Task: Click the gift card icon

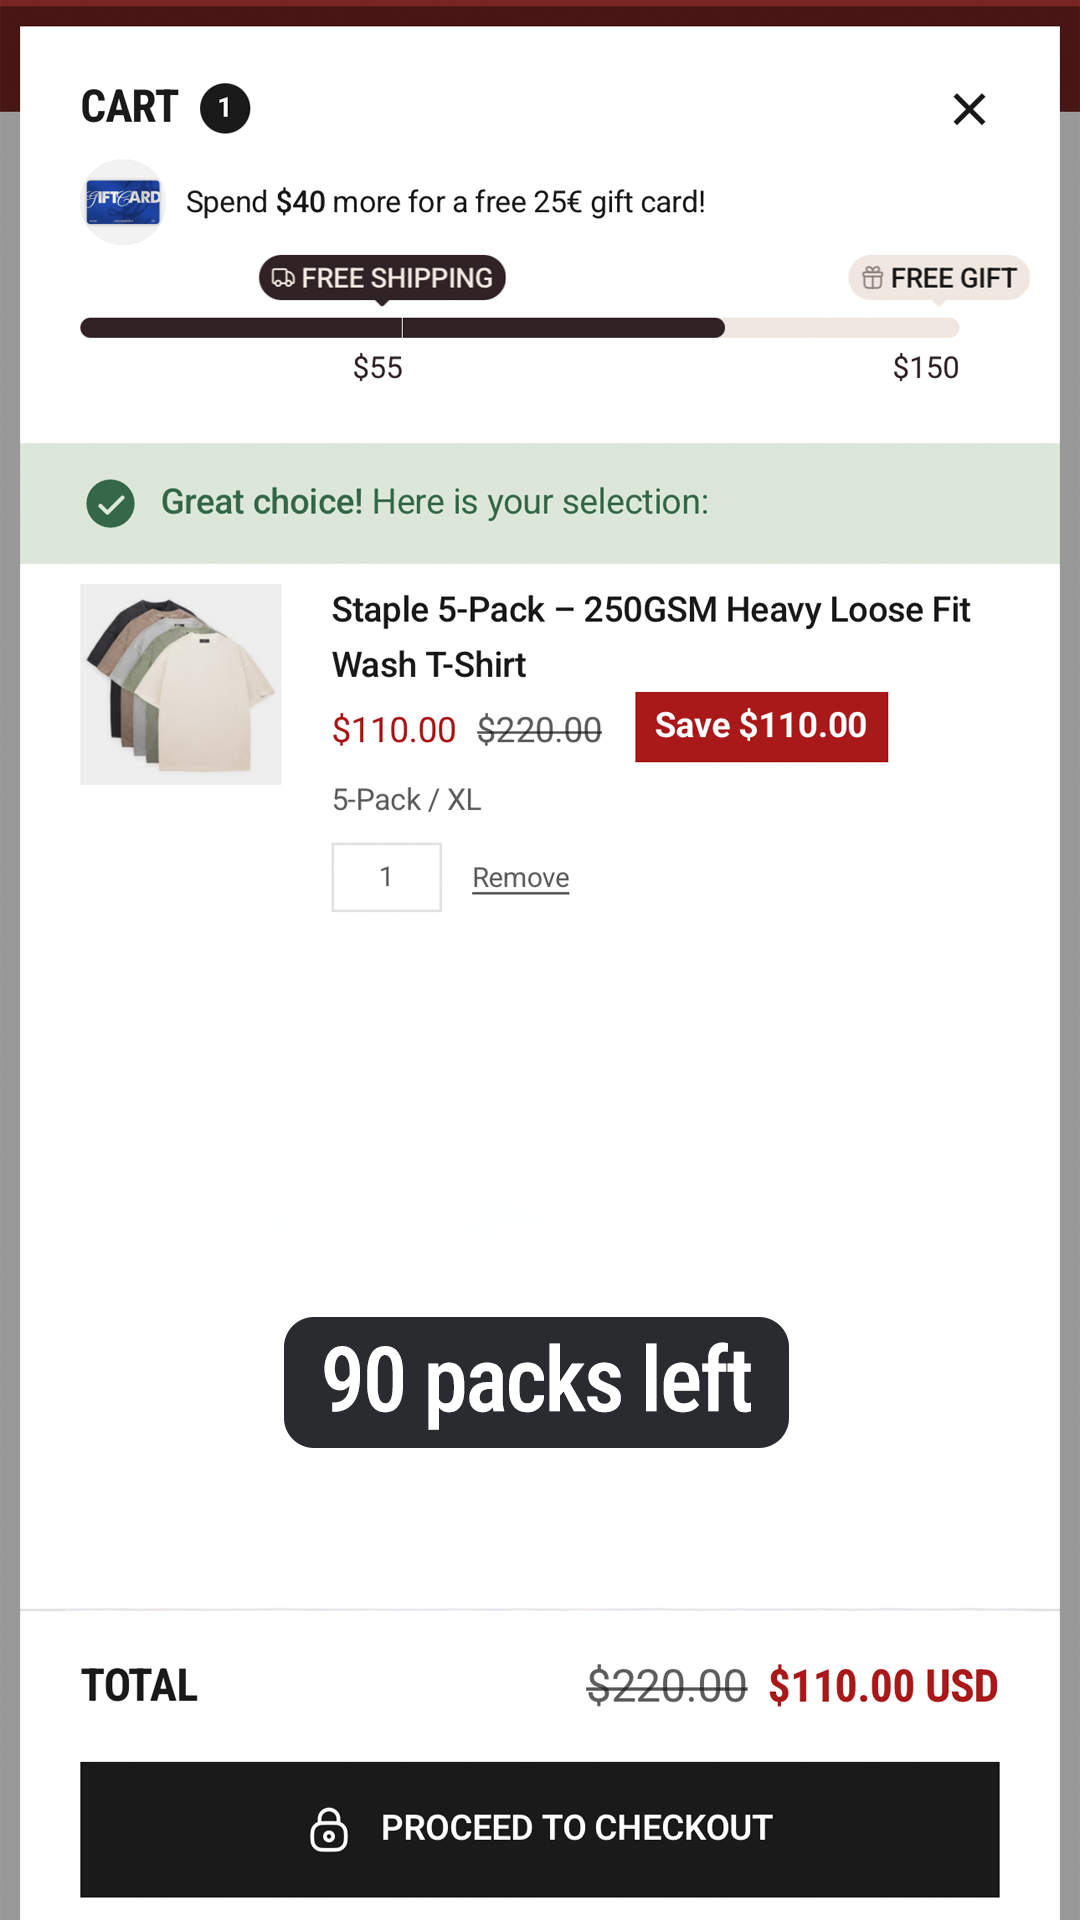Action: coord(123,202)
